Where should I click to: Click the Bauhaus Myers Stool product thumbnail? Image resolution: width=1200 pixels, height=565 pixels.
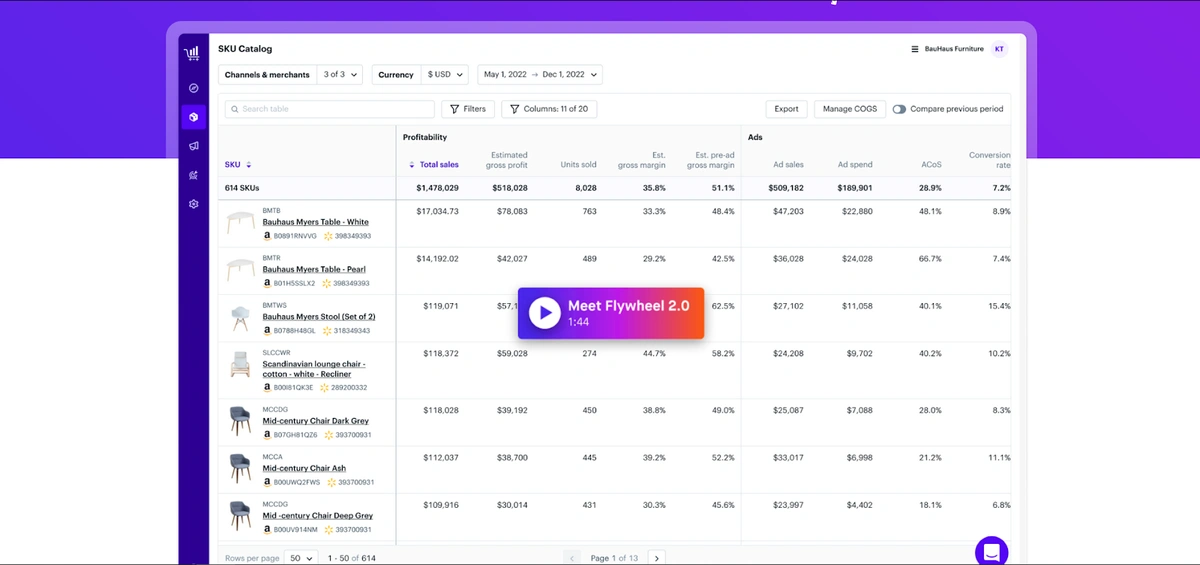pos(240,318)
